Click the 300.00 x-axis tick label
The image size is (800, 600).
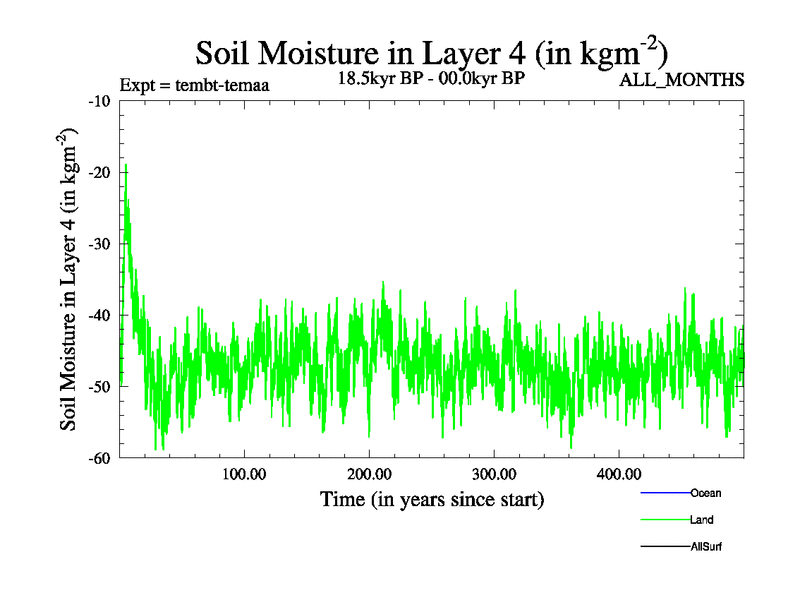(494, 474)
